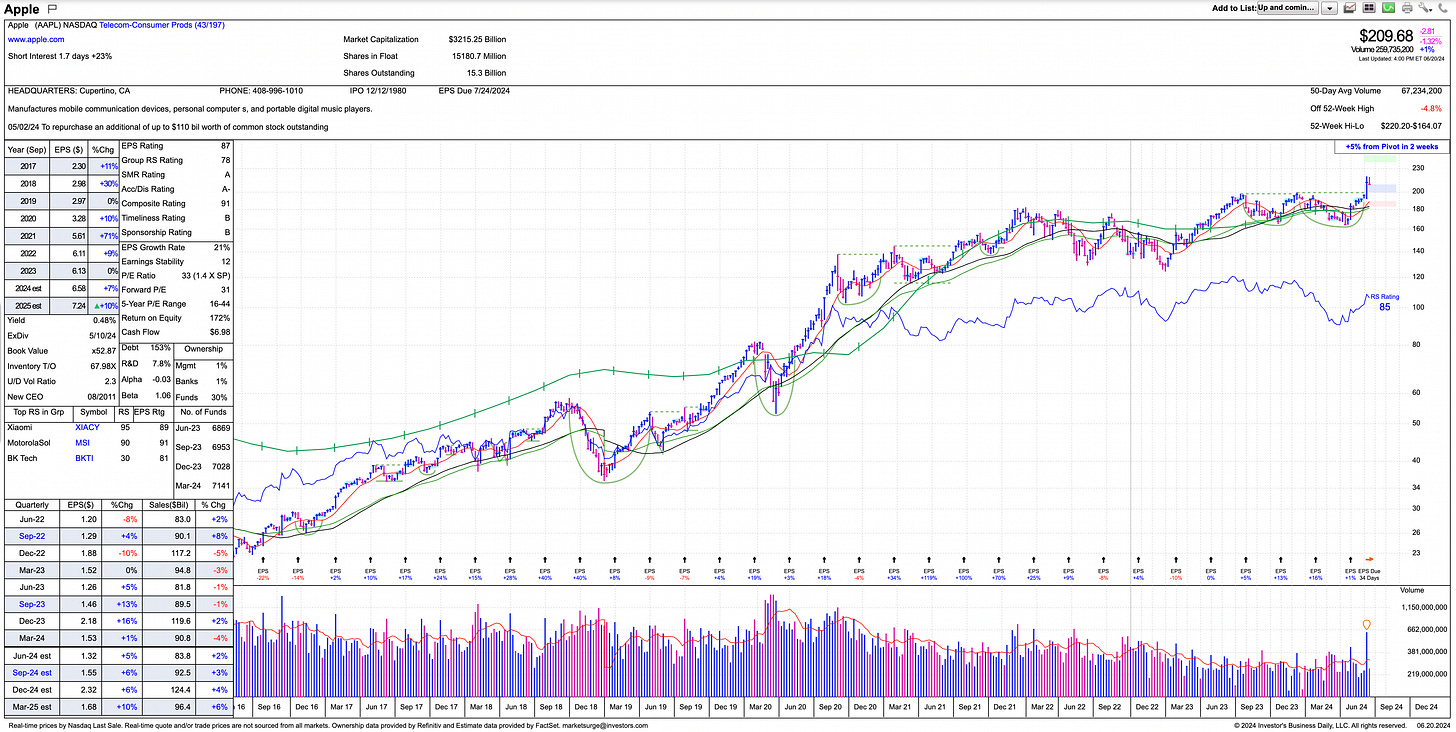
Task: Click the '52-Week Hi-Lo' label
Action: 1338,125
